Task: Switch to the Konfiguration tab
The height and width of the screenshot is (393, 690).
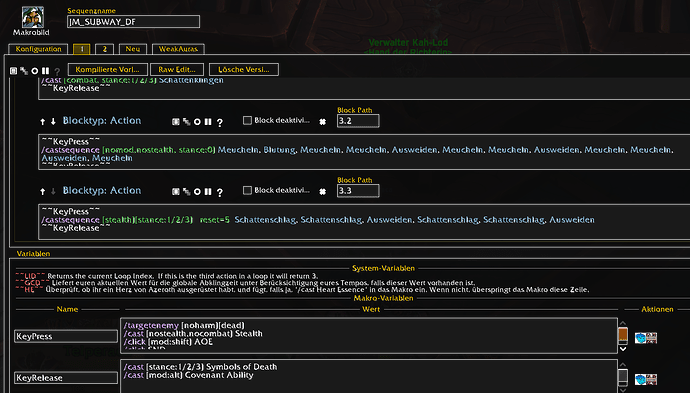Action: coord(38,49)
